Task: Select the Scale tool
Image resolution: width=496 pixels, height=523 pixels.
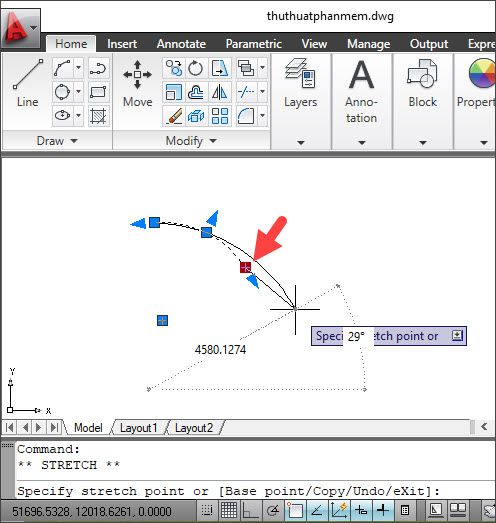Action: [x=173, y=92]
